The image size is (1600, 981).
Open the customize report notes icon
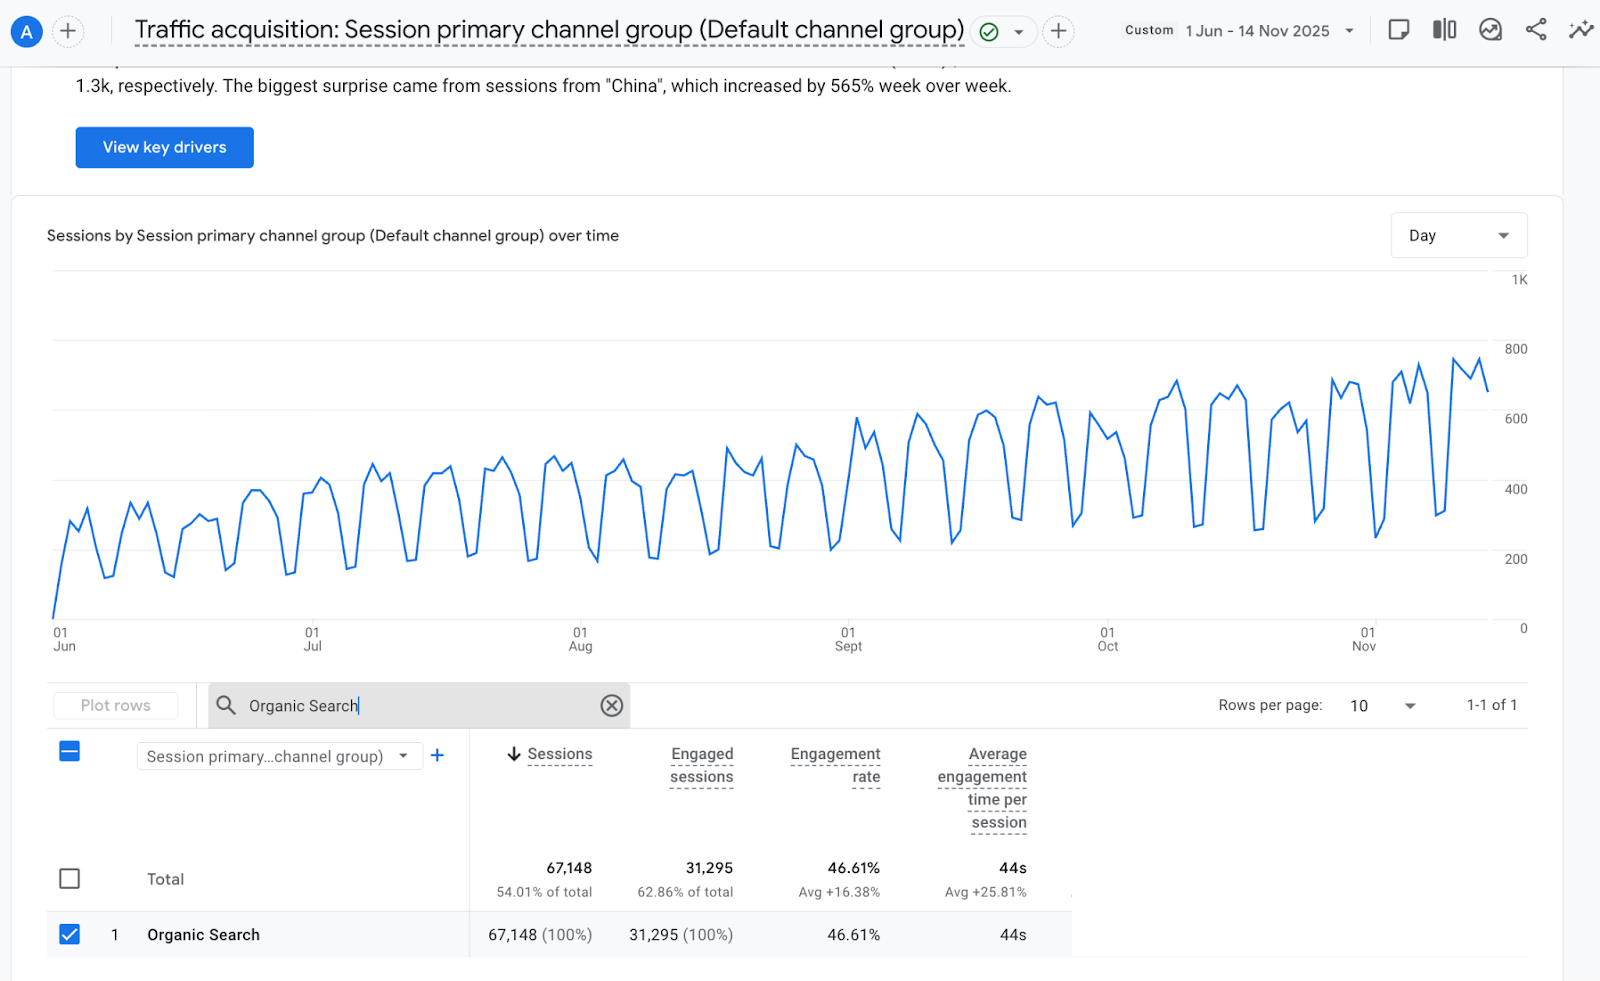click(1399, 30)
